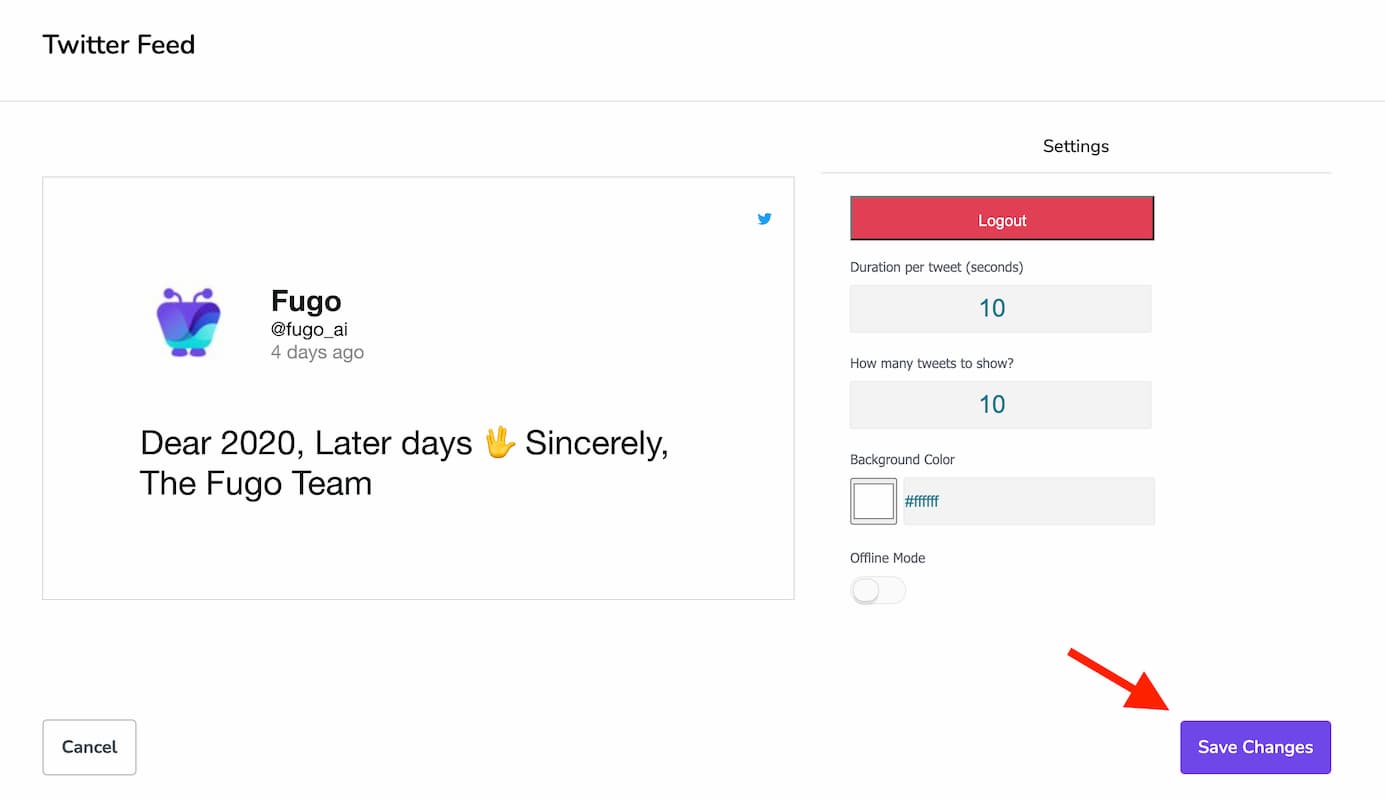The image size is (1385, 800).
Task: Open the background color swatch picker
Action: point(873,501)
